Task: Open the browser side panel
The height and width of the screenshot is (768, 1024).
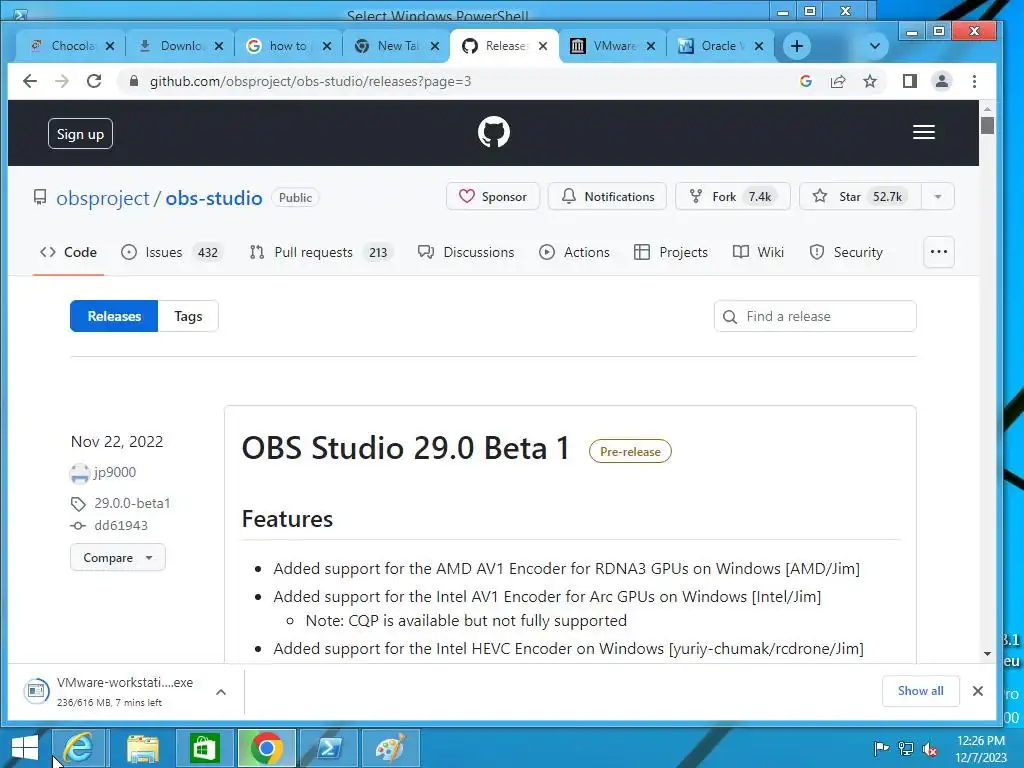Action: pyautogui.click(x=910, y=81)
